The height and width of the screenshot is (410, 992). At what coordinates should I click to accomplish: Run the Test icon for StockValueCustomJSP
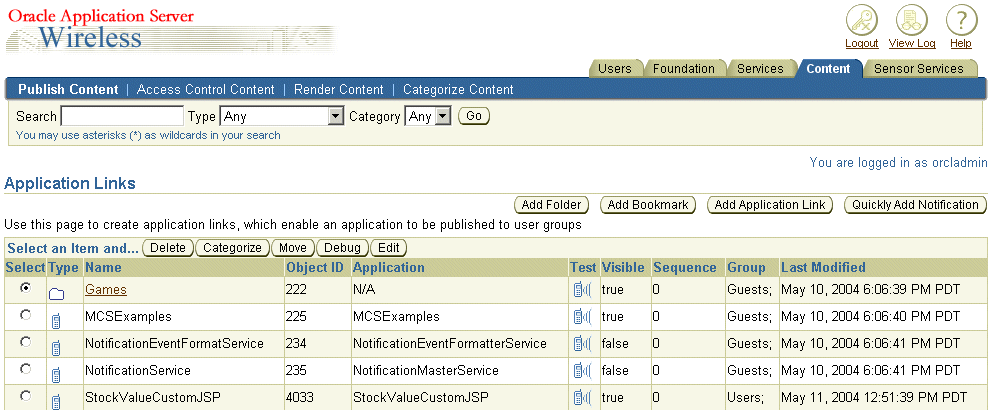pos(582,397)
